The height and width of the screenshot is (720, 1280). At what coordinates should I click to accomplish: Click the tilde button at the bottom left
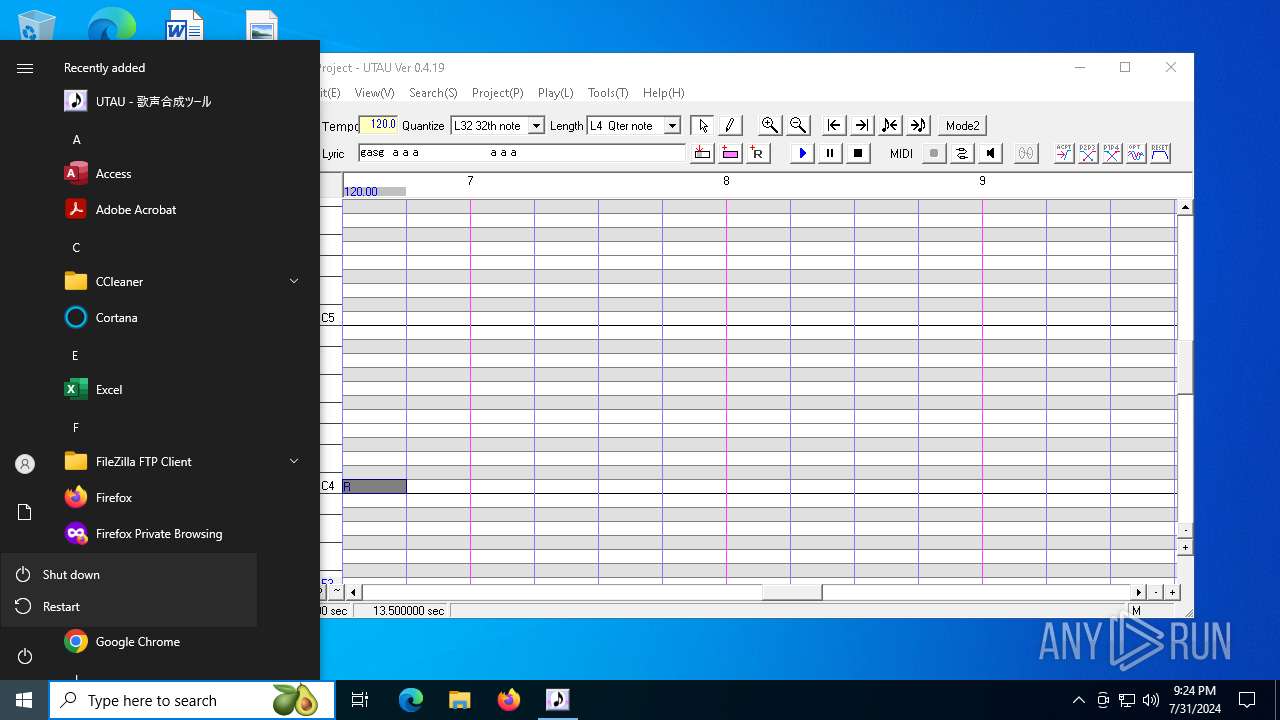point(336,592)
